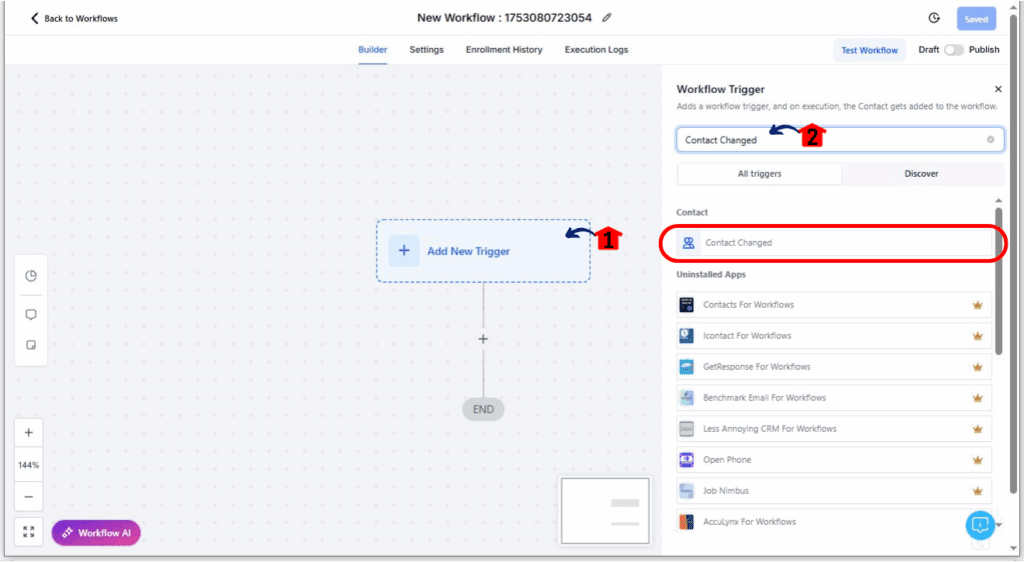The height and width of the screenshot is (562, 1024).
Task: Select the Job Nimbus app
Action: (834, 491)
